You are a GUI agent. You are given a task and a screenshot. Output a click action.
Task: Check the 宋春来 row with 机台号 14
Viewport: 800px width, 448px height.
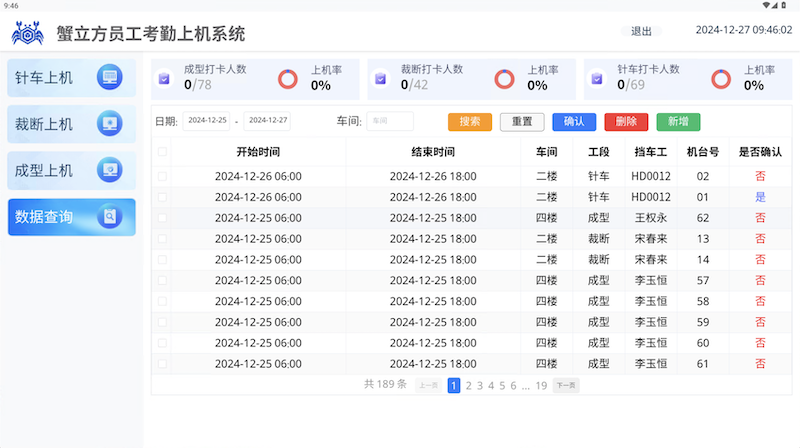pos(162,260)
